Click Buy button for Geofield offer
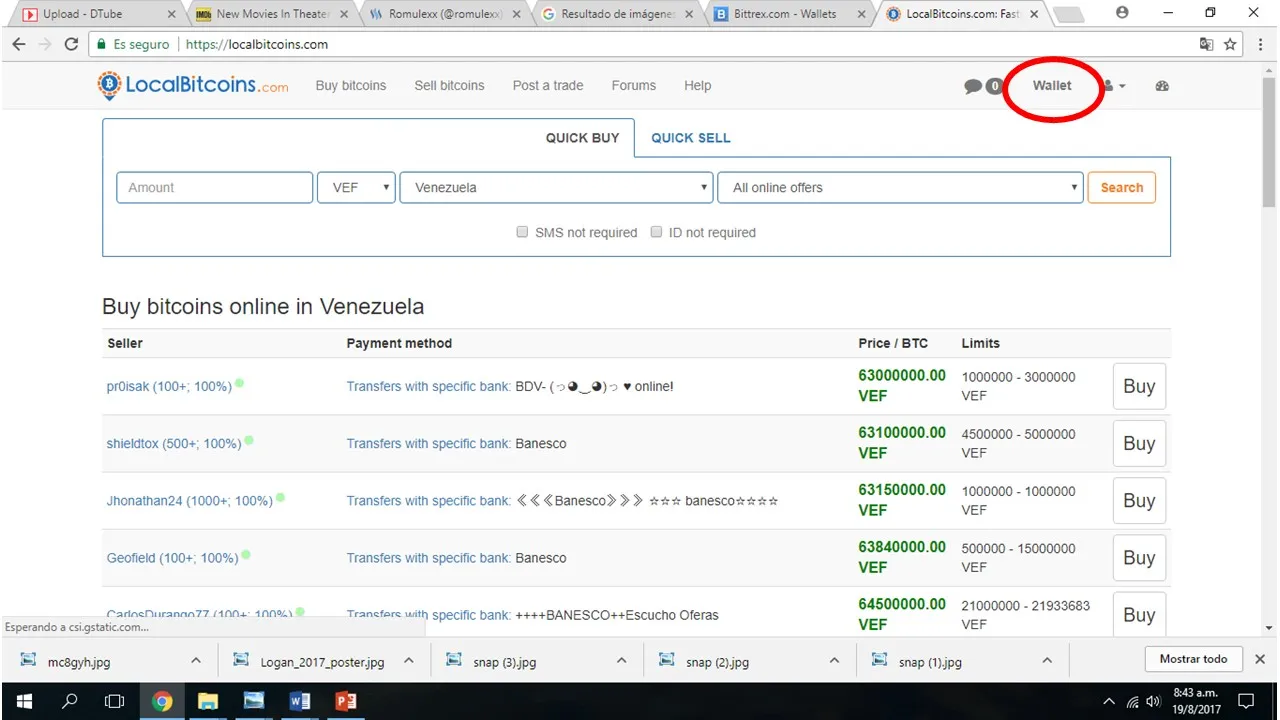The height and width of the screenshot is (720, 1280). tap(1139, 557)
